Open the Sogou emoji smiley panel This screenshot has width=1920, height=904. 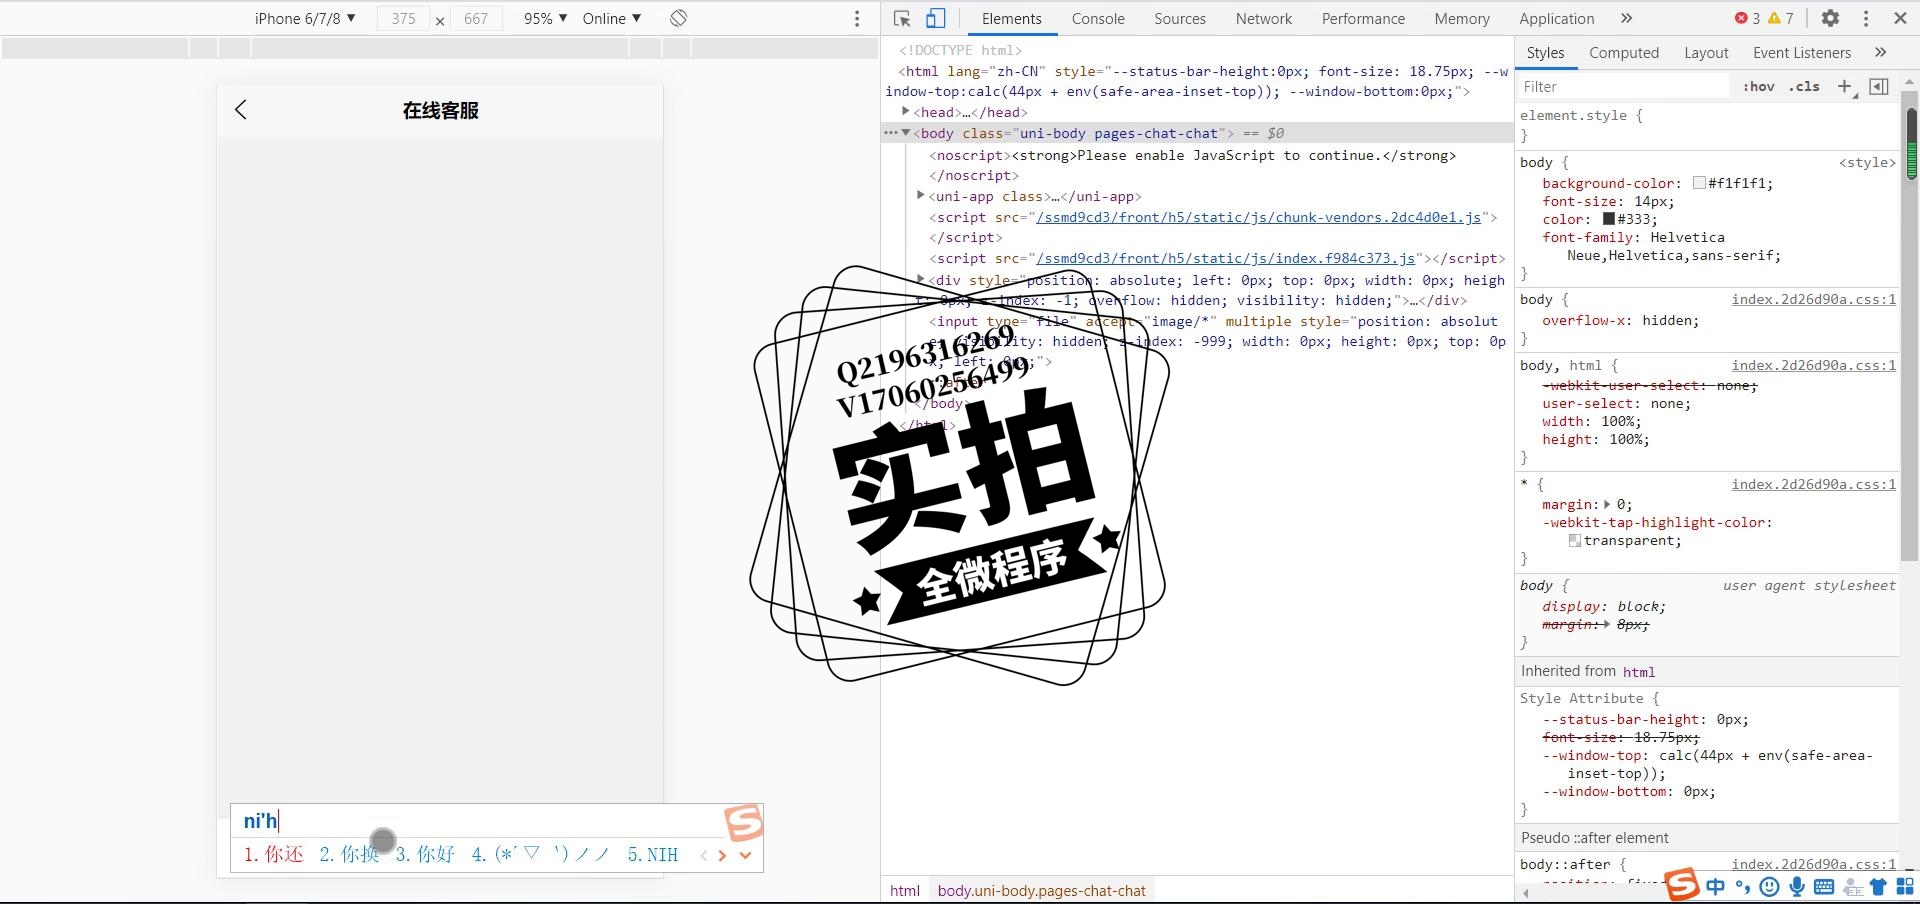pyautogui.click(x=1770, y=886)
